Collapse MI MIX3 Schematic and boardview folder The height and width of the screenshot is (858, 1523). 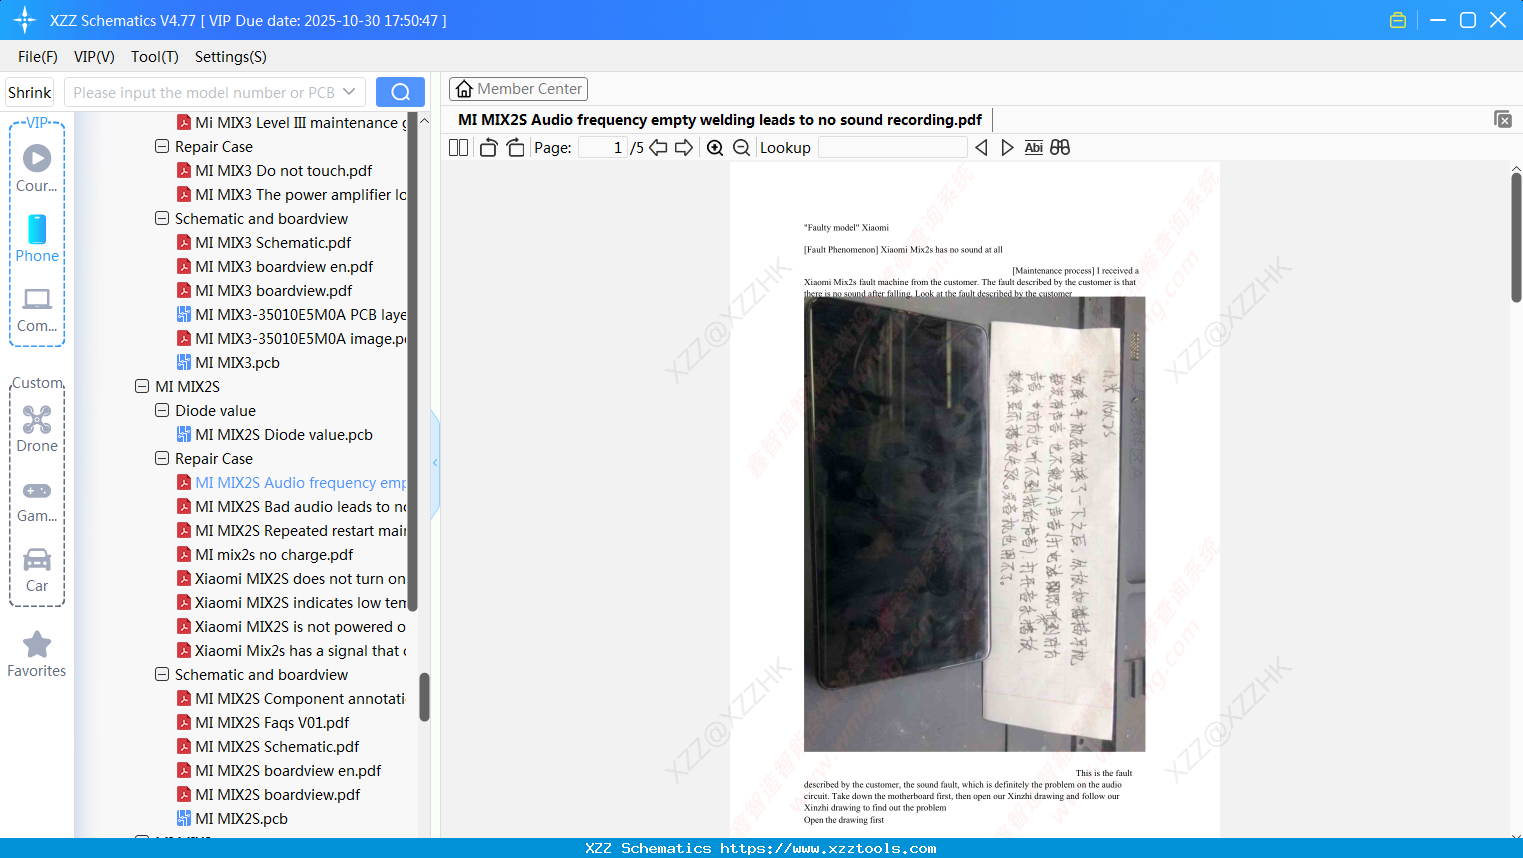162,218
